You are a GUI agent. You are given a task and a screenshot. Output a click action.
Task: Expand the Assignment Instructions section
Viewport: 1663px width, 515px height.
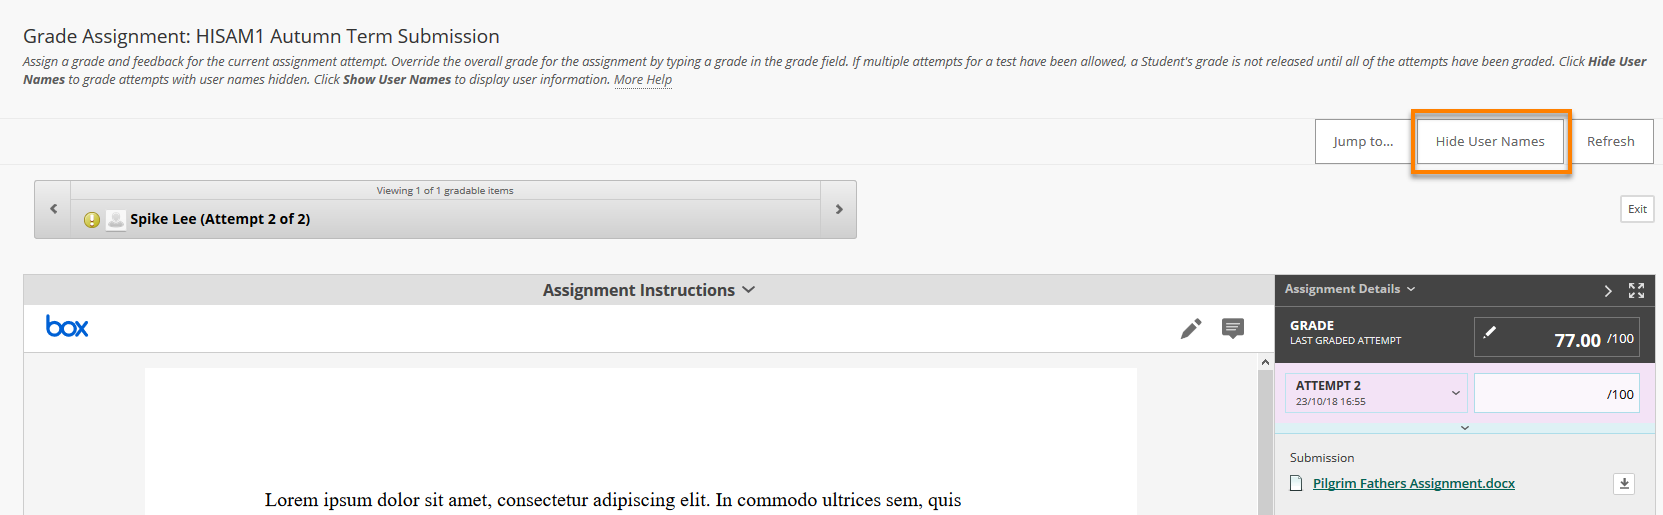click(649, 290)
